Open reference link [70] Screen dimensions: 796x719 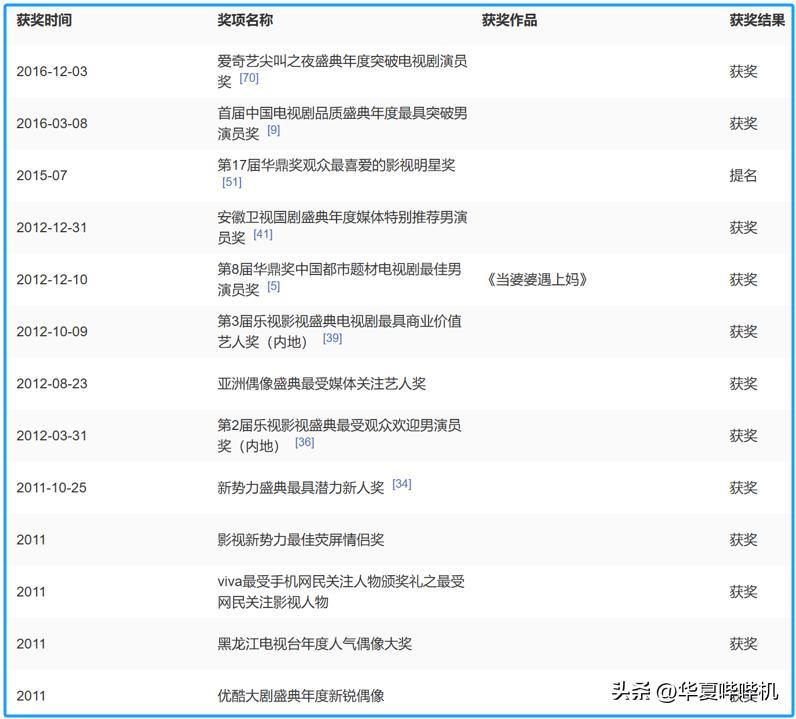pos(249,78)
